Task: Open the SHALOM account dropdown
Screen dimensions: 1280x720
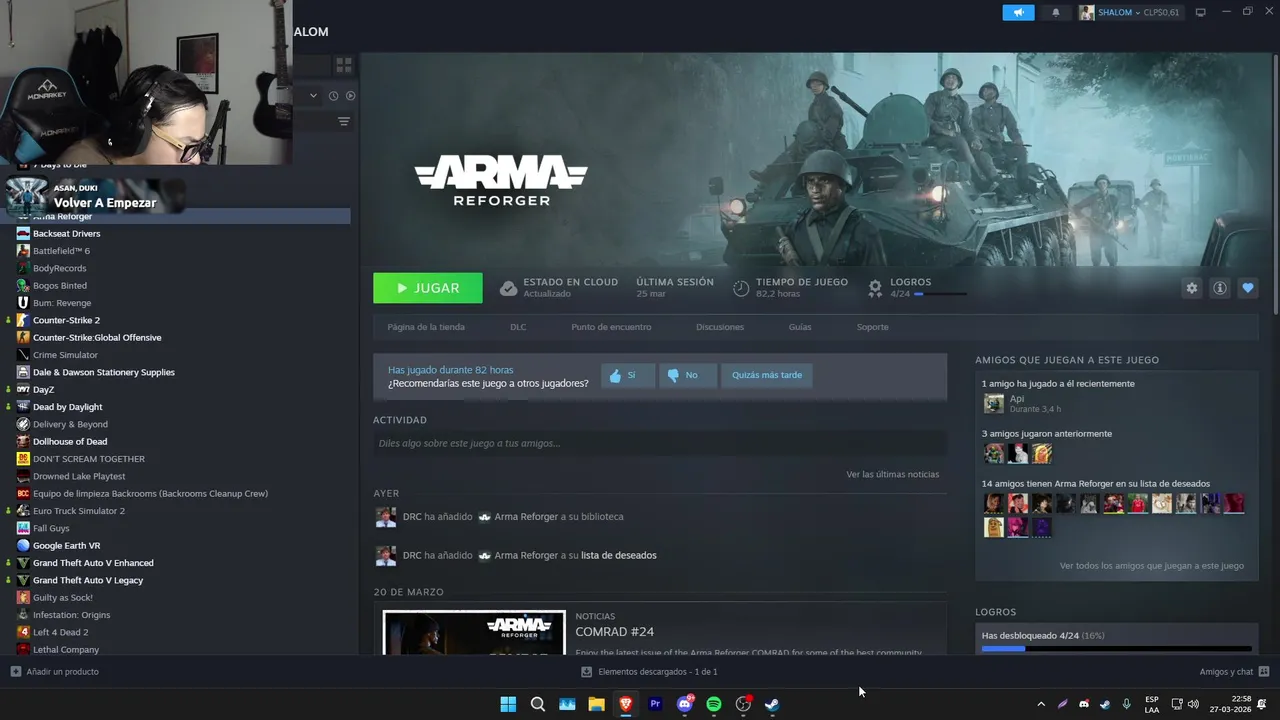Action: 1130,12
